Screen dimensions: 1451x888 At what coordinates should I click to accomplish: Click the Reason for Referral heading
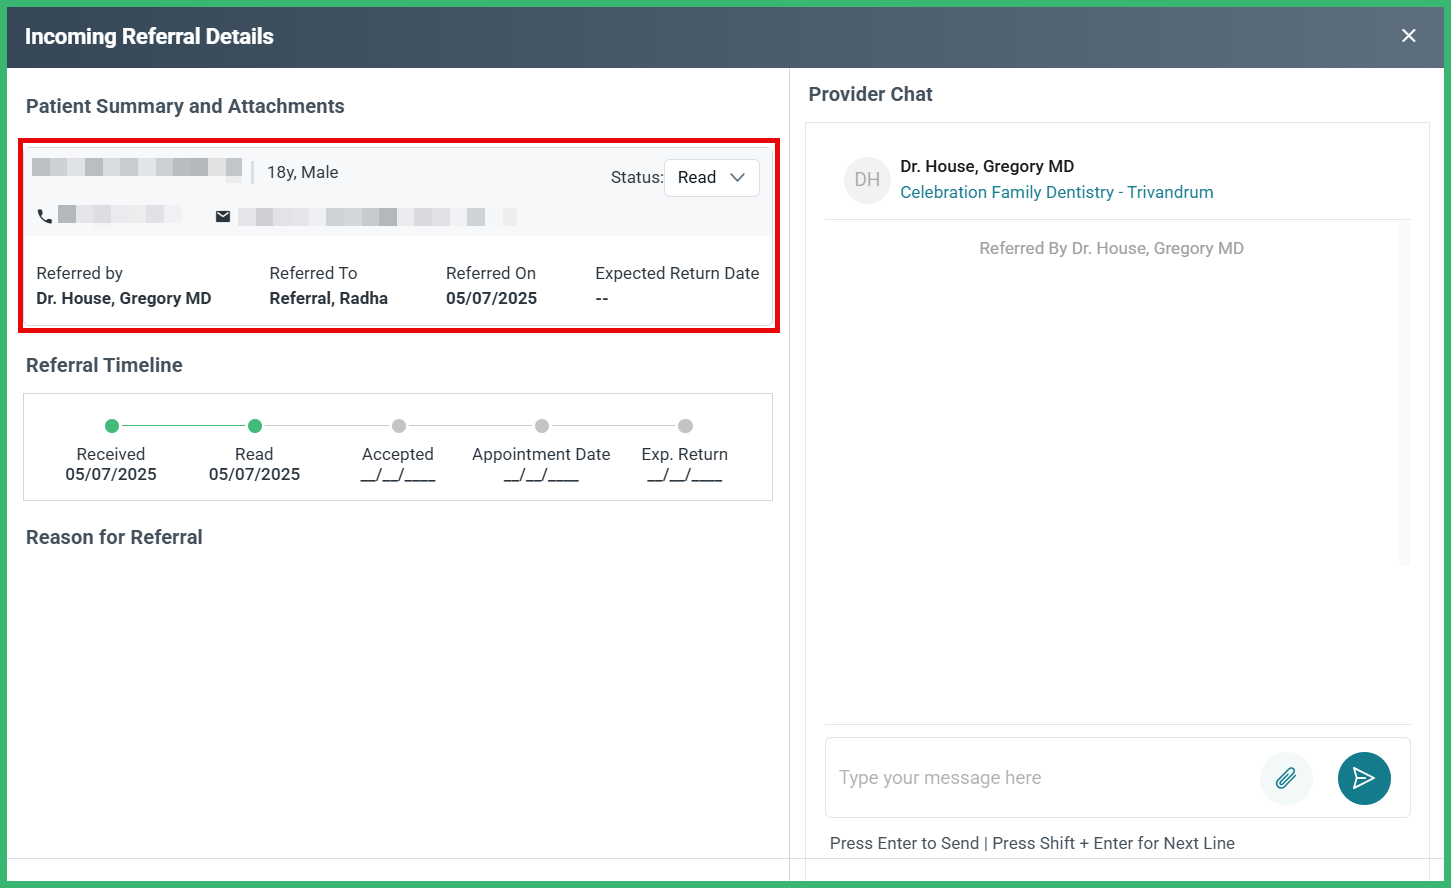tap(114, 537)
